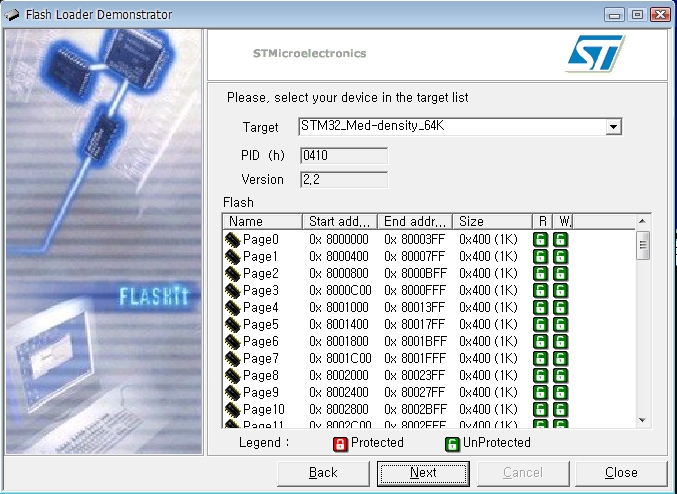Click the Page2 chip icon
The height and width of the screenshot is (494, 677).
[x=232, y=274]
